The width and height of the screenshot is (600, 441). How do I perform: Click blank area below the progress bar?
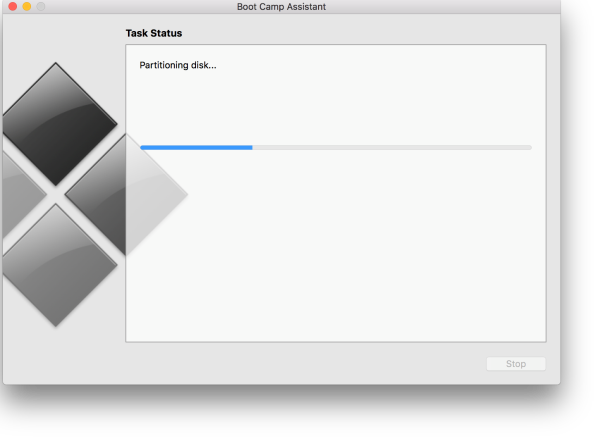tap(335, 250)
